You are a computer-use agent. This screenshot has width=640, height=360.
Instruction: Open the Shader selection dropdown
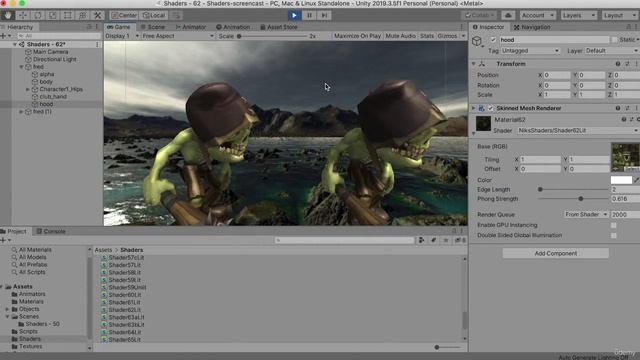click(578, 131)
